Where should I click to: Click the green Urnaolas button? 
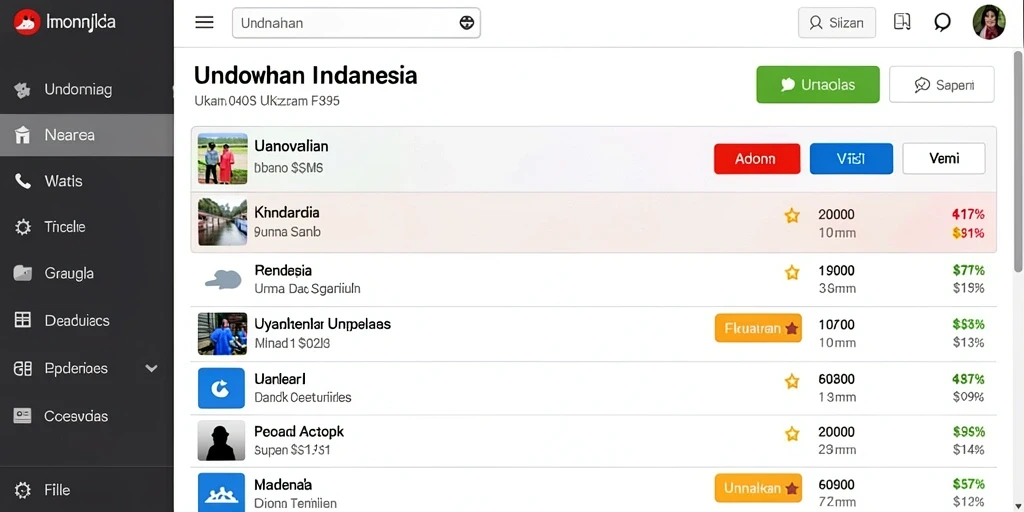(818, 84)
